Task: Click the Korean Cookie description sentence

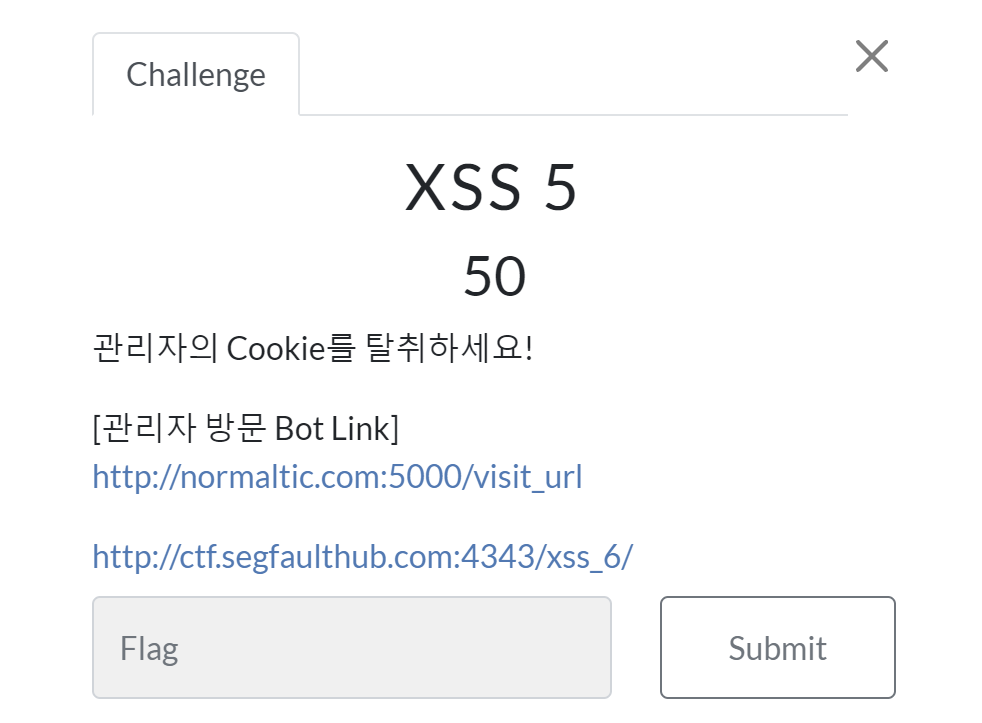Action: 313,348
